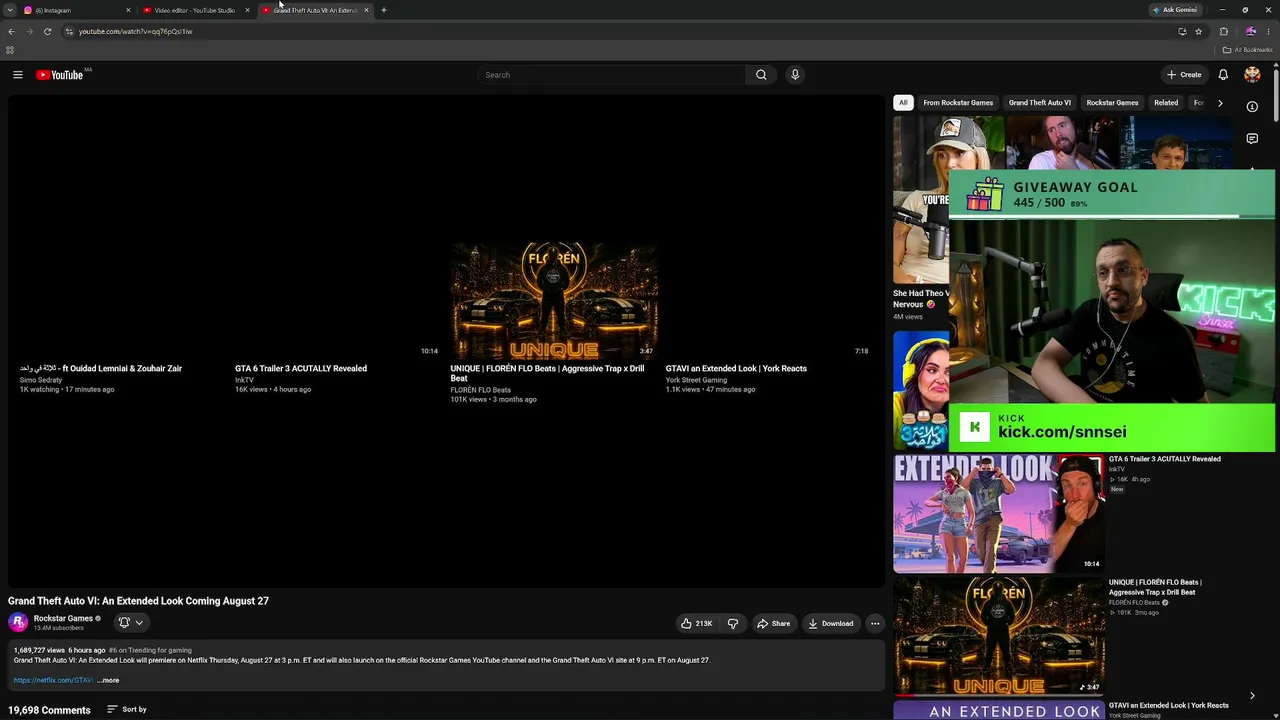Click the install app icon in address bar

tap(1182, 31)
